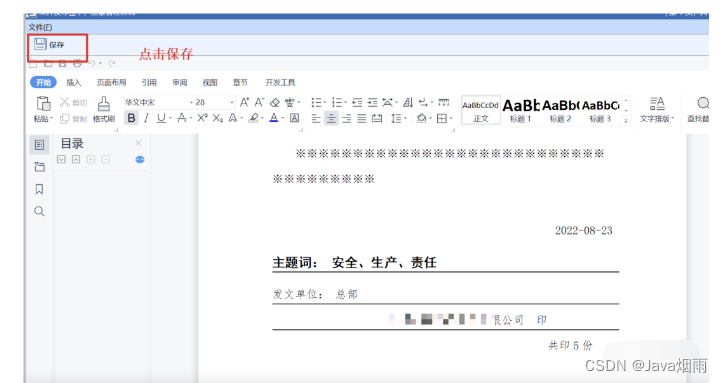
Task: Click the decrease indent icon
Action: (x=357, y=102)
